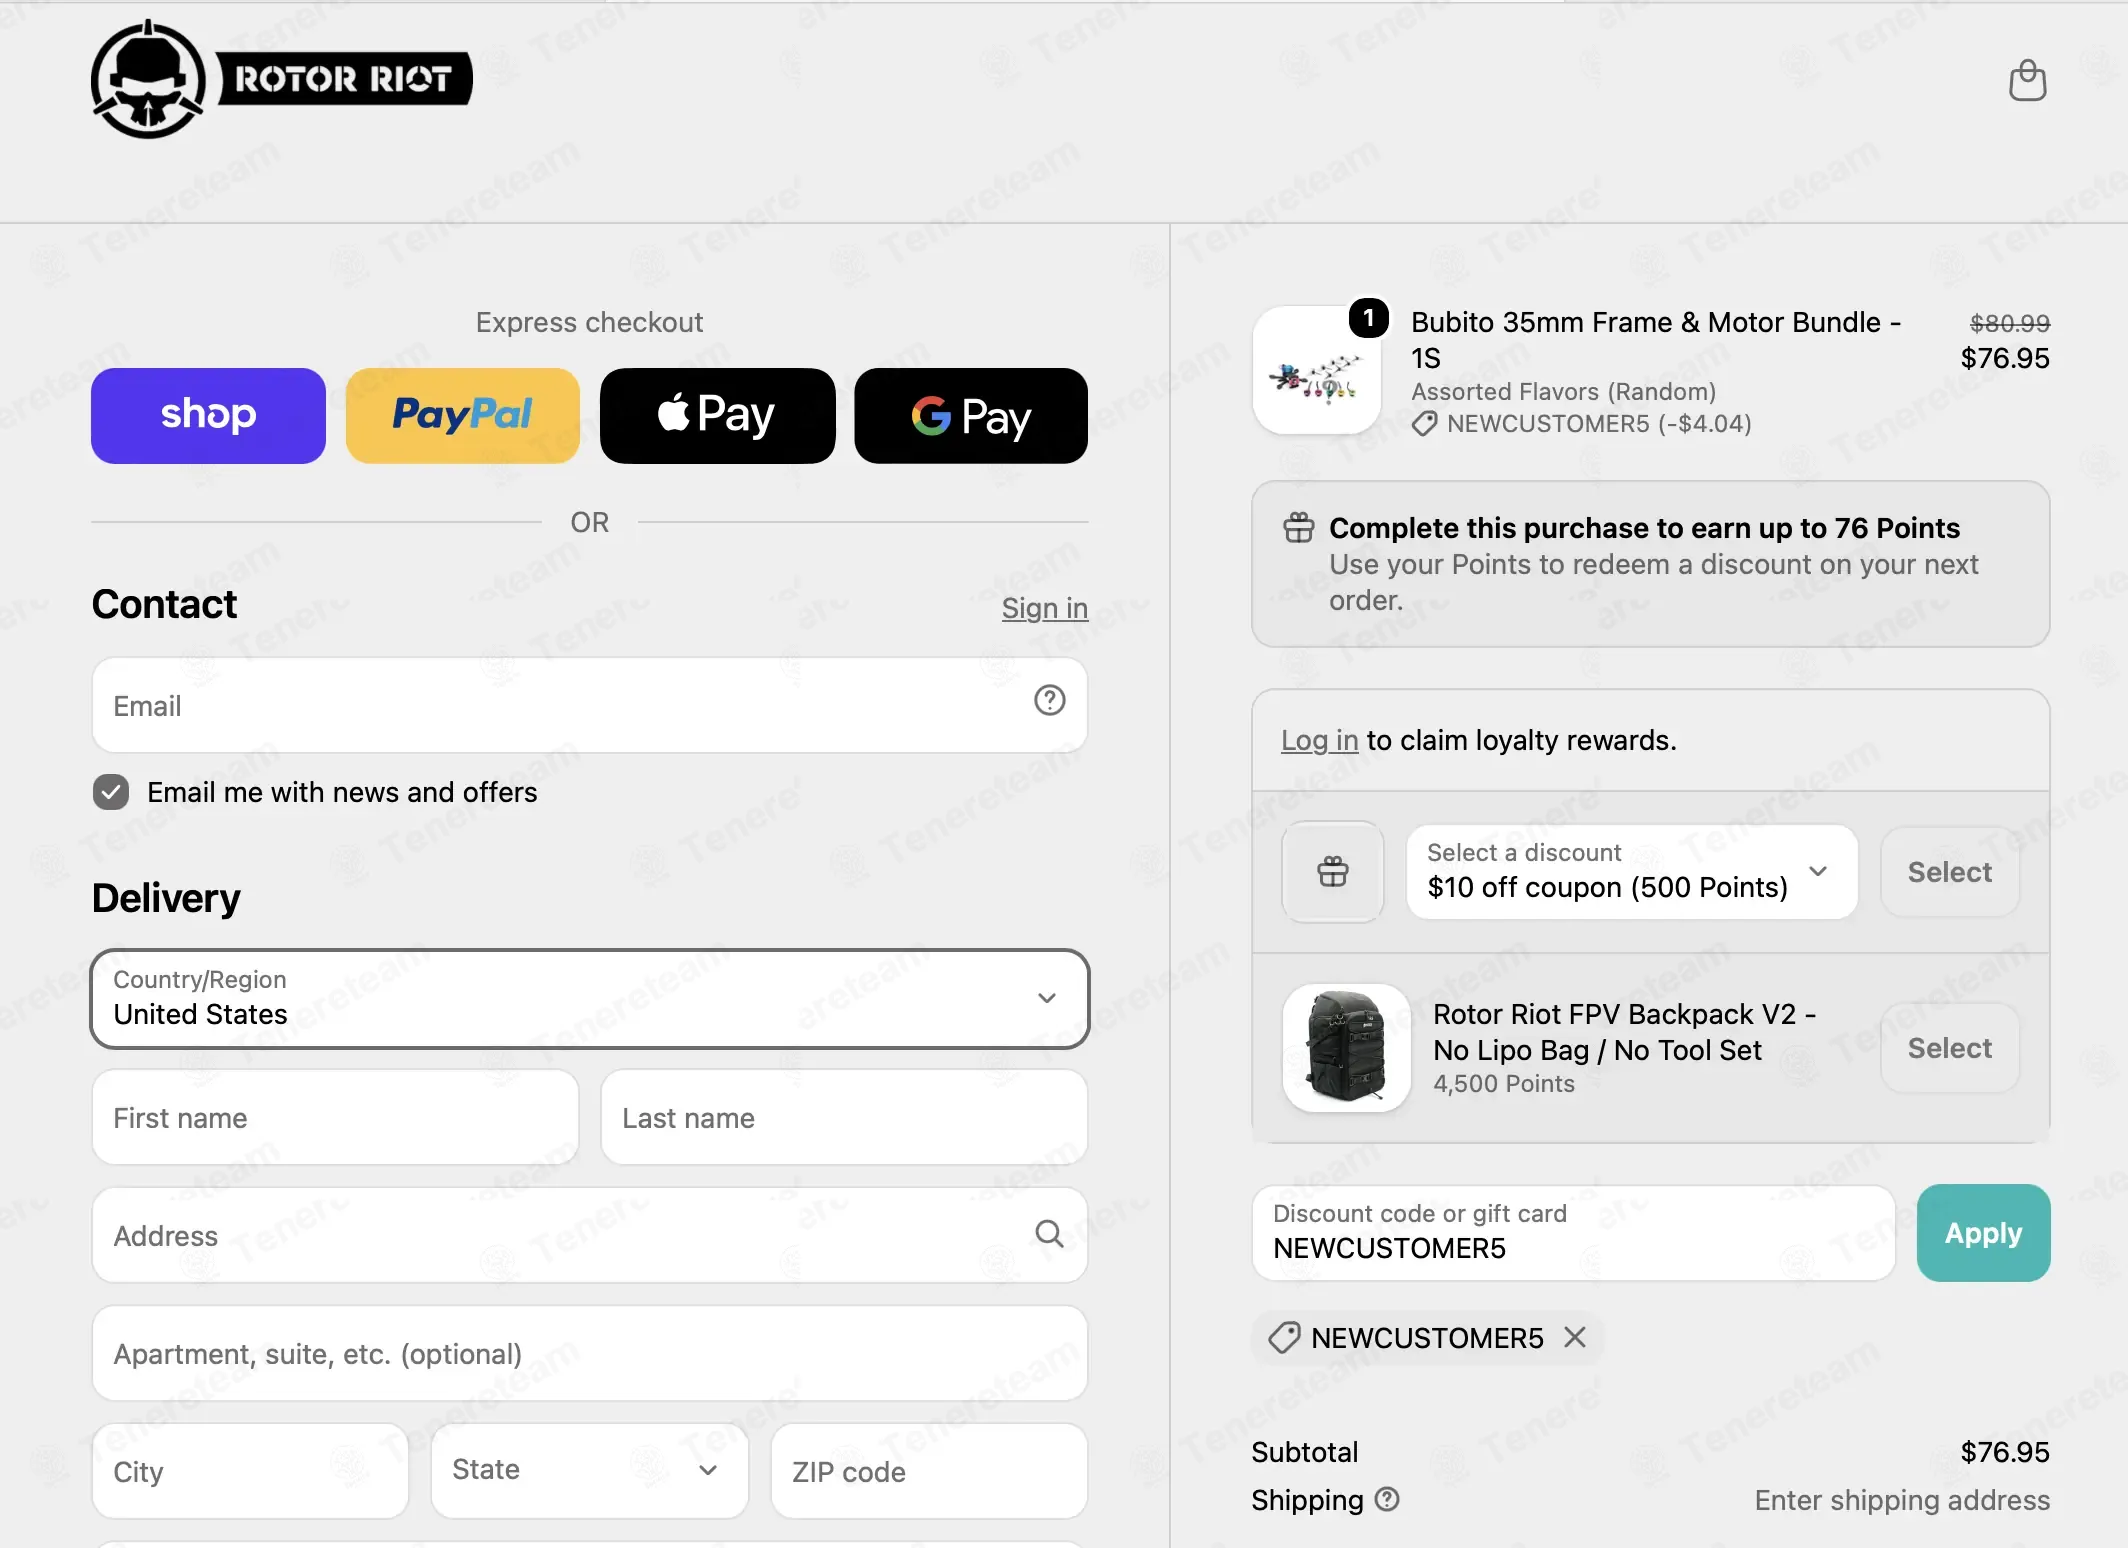Focus the Email input field
Image resolution: width=2128 pixels, height=1548 pixels.
pyautogui.click(x=589, y=705)
